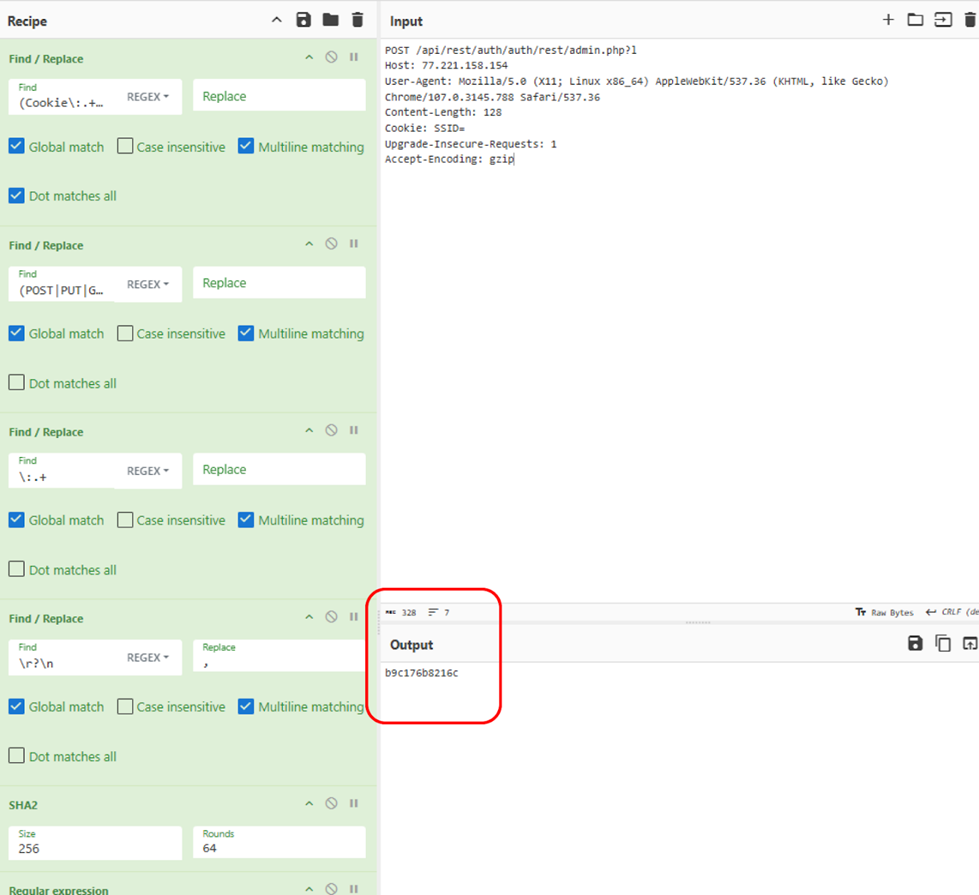Add a new input tab
Image resolution: width=979 pixels, height=895 pixels.
[x=888, y=20]
